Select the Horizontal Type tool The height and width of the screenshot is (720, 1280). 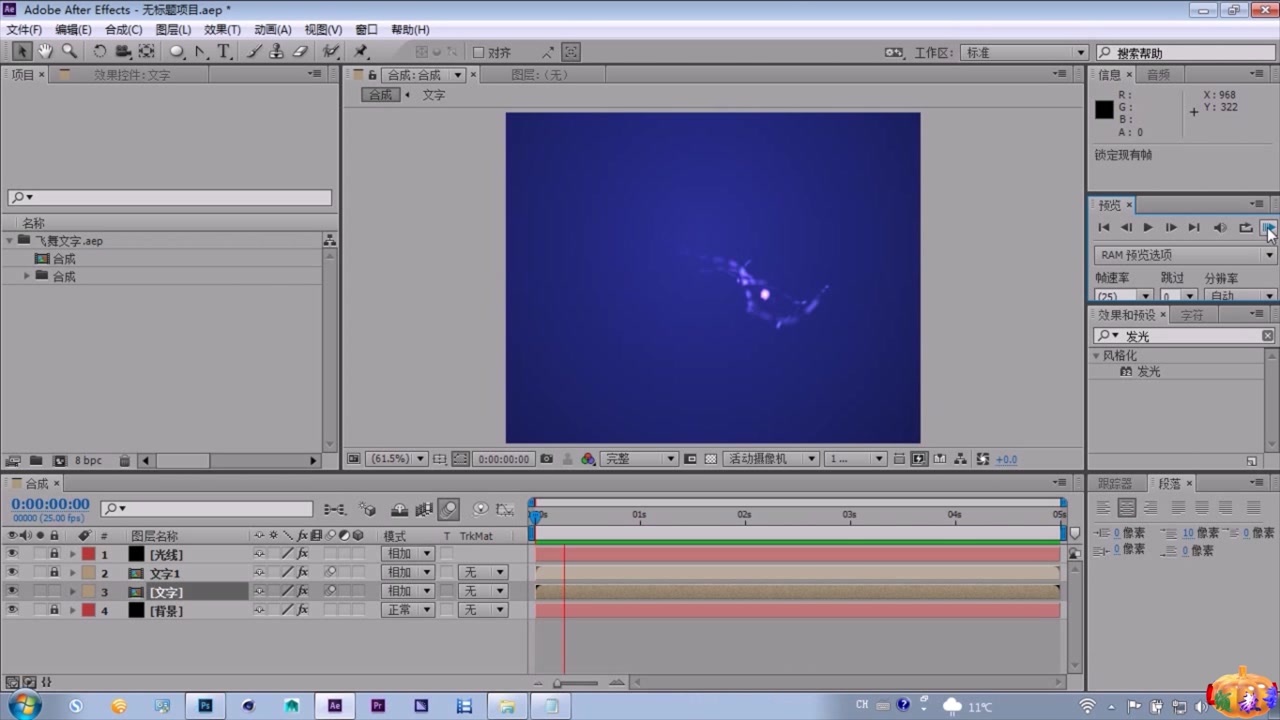tap(224, 52)
